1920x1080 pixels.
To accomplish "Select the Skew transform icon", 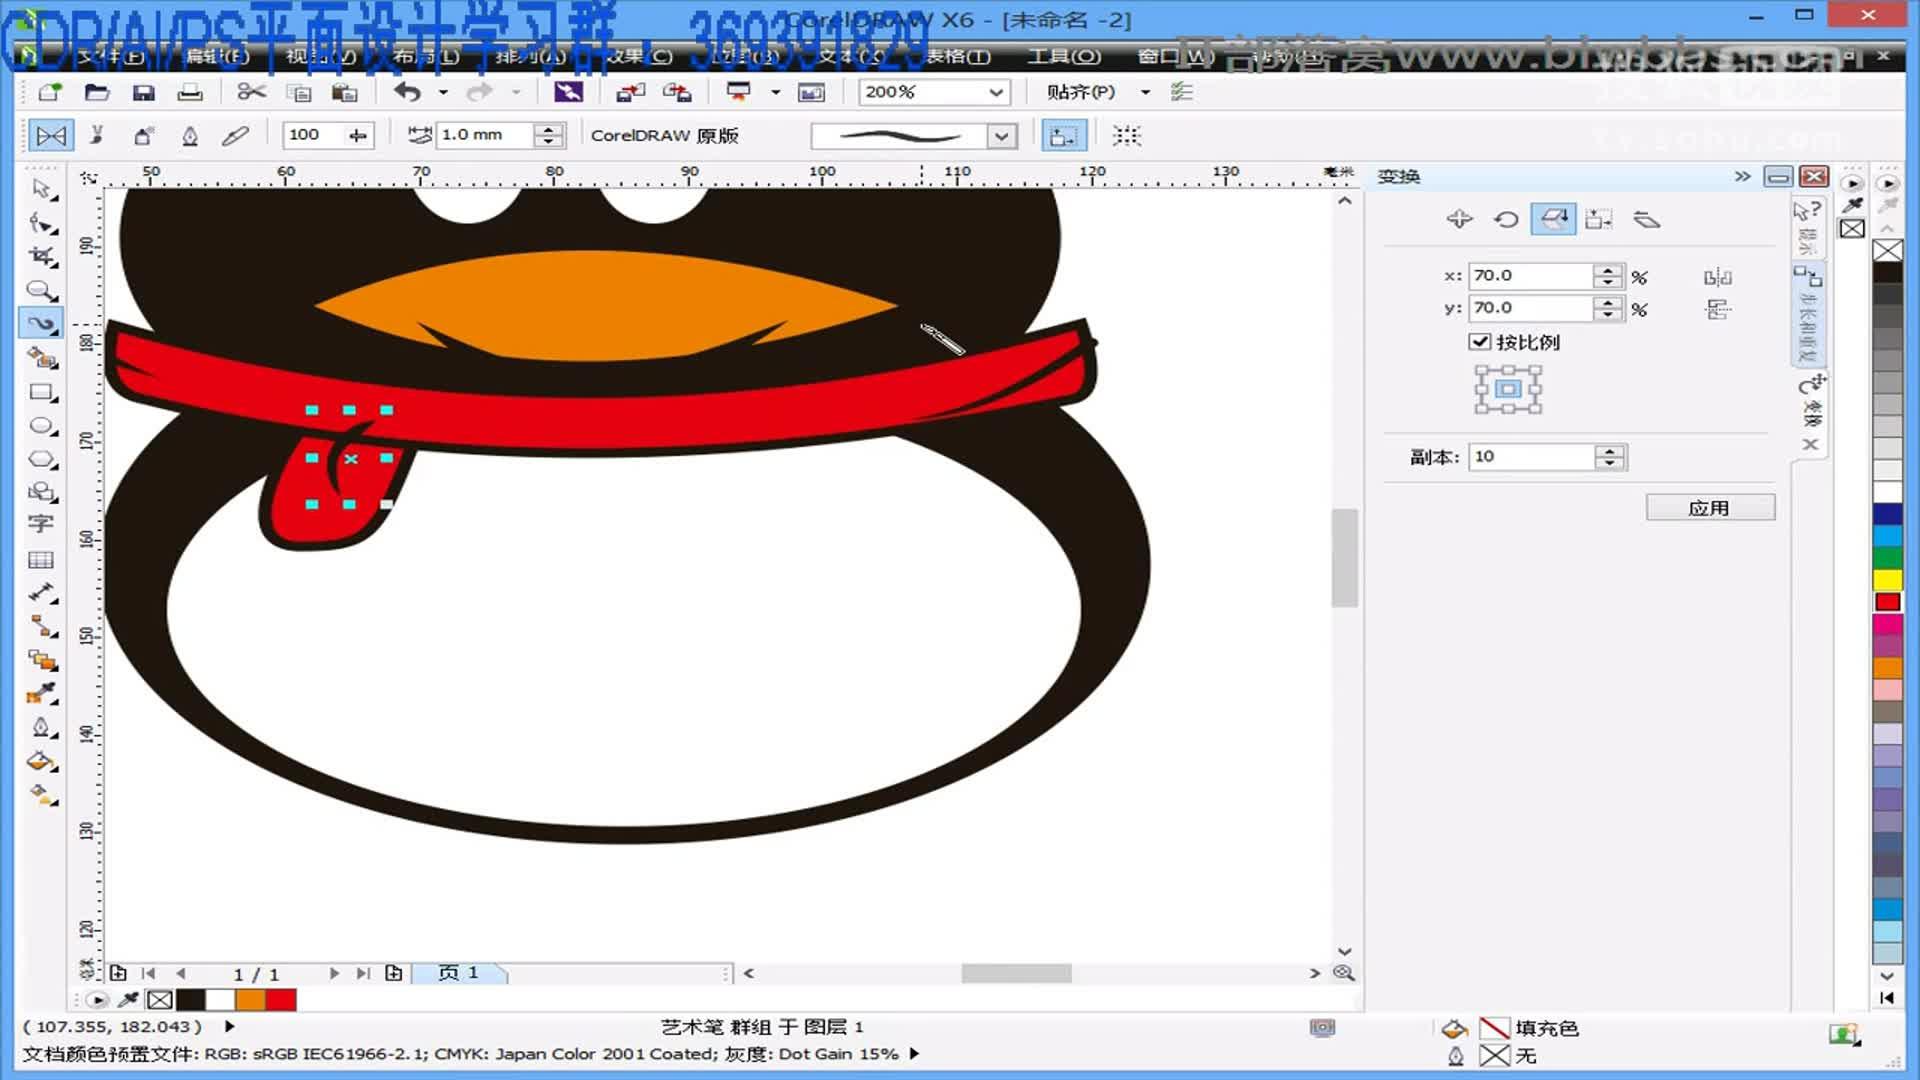I will (1648, 218).
